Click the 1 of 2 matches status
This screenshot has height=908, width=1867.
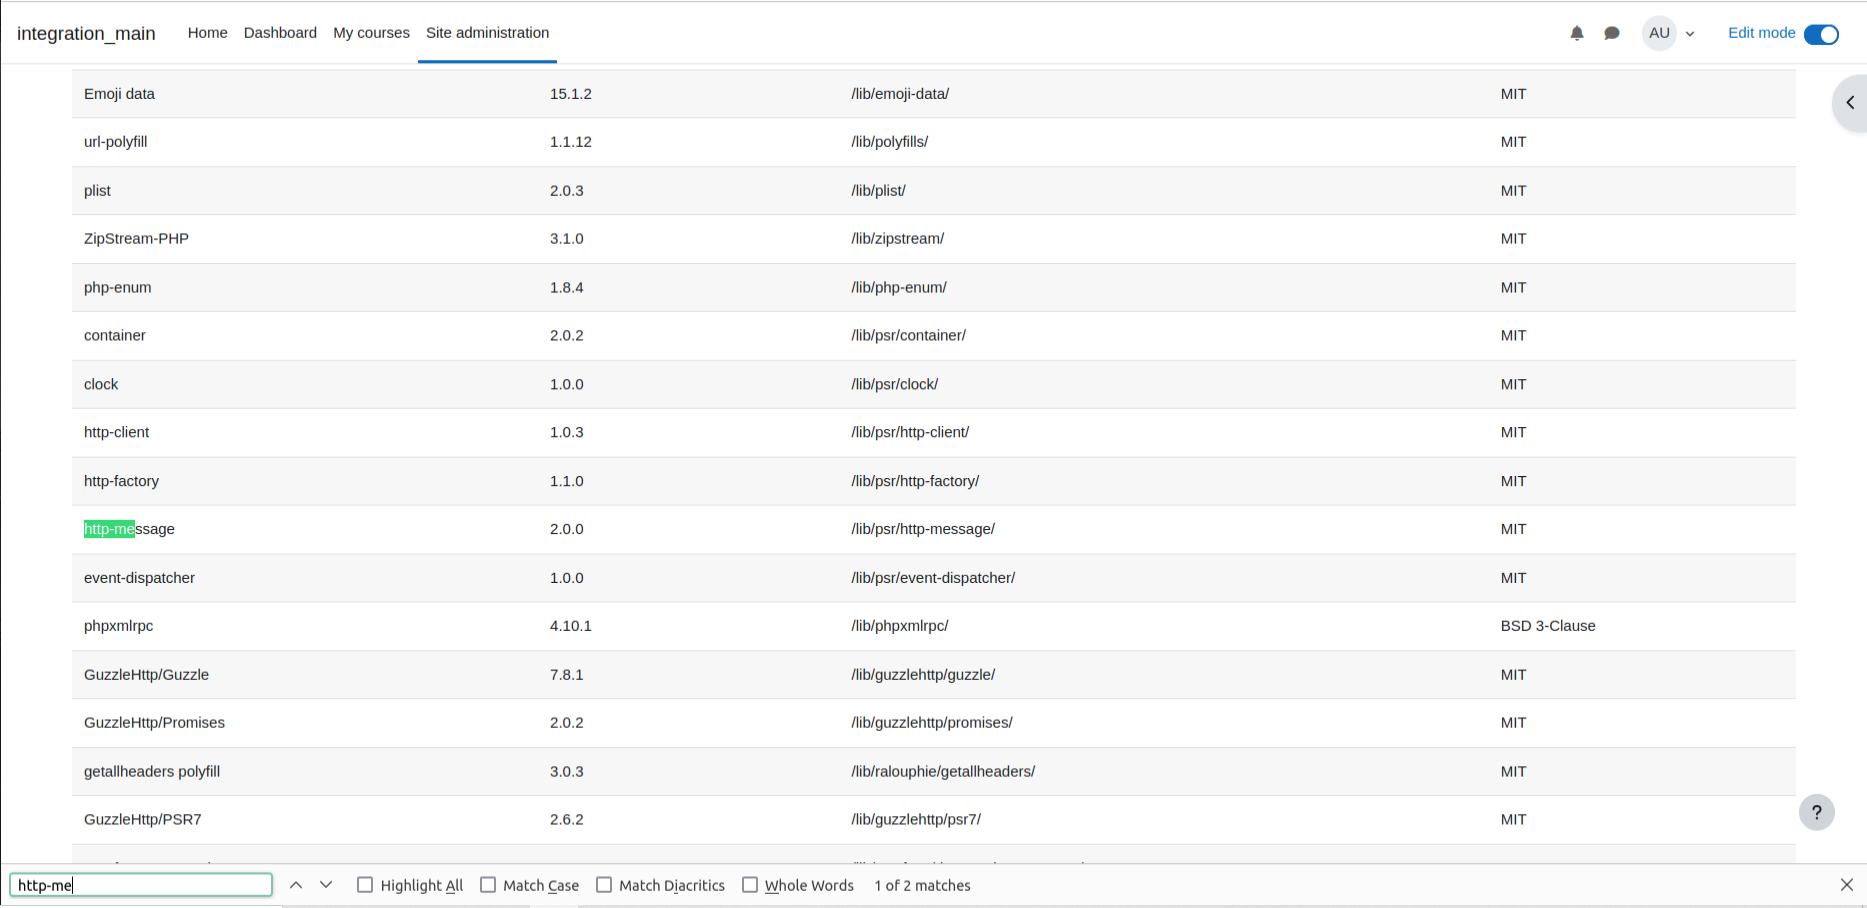[922, 886]
